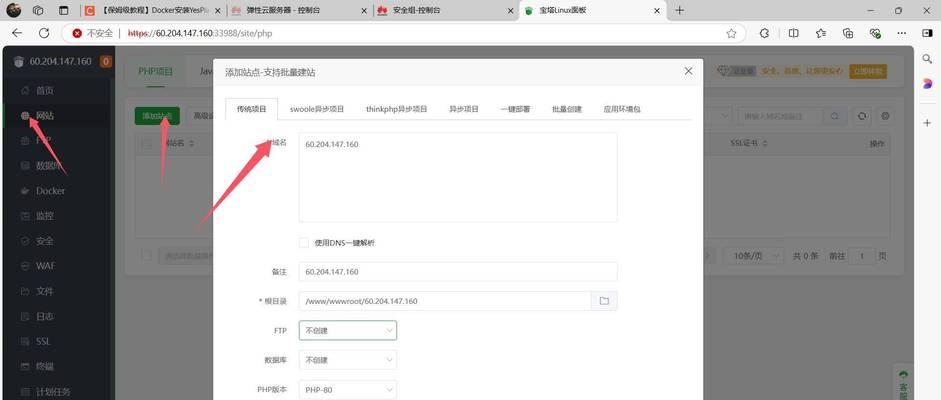Switch to 异步项目 tab
The image size is (941, 400).
click(464, 109)
